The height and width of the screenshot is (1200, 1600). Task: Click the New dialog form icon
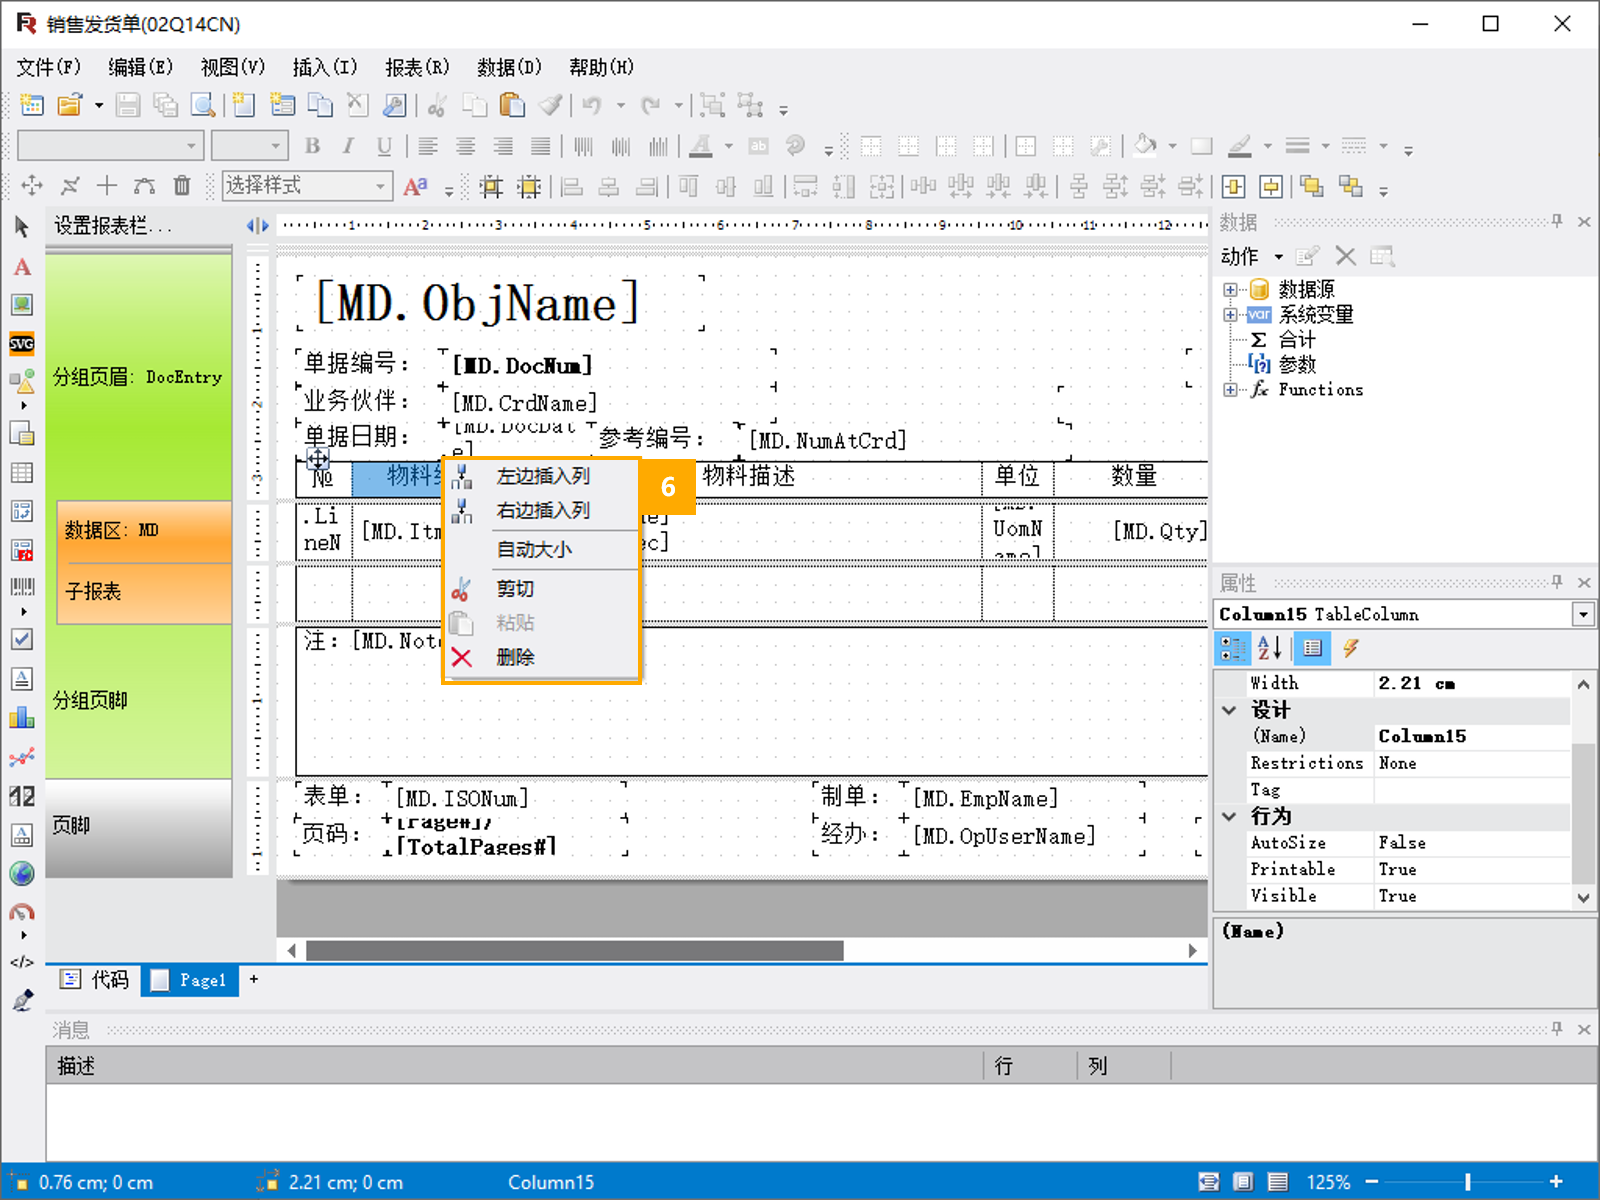(x=283, y=105)
